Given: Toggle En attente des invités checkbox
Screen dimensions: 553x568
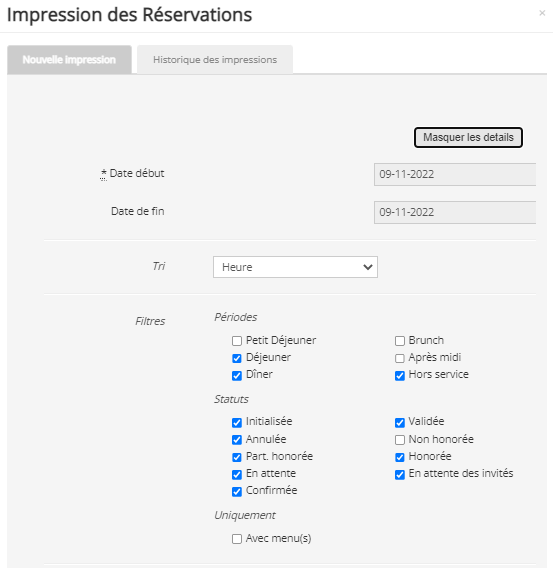Looking at the screenshot, I should pyautogui.click(x=400, y=475).
